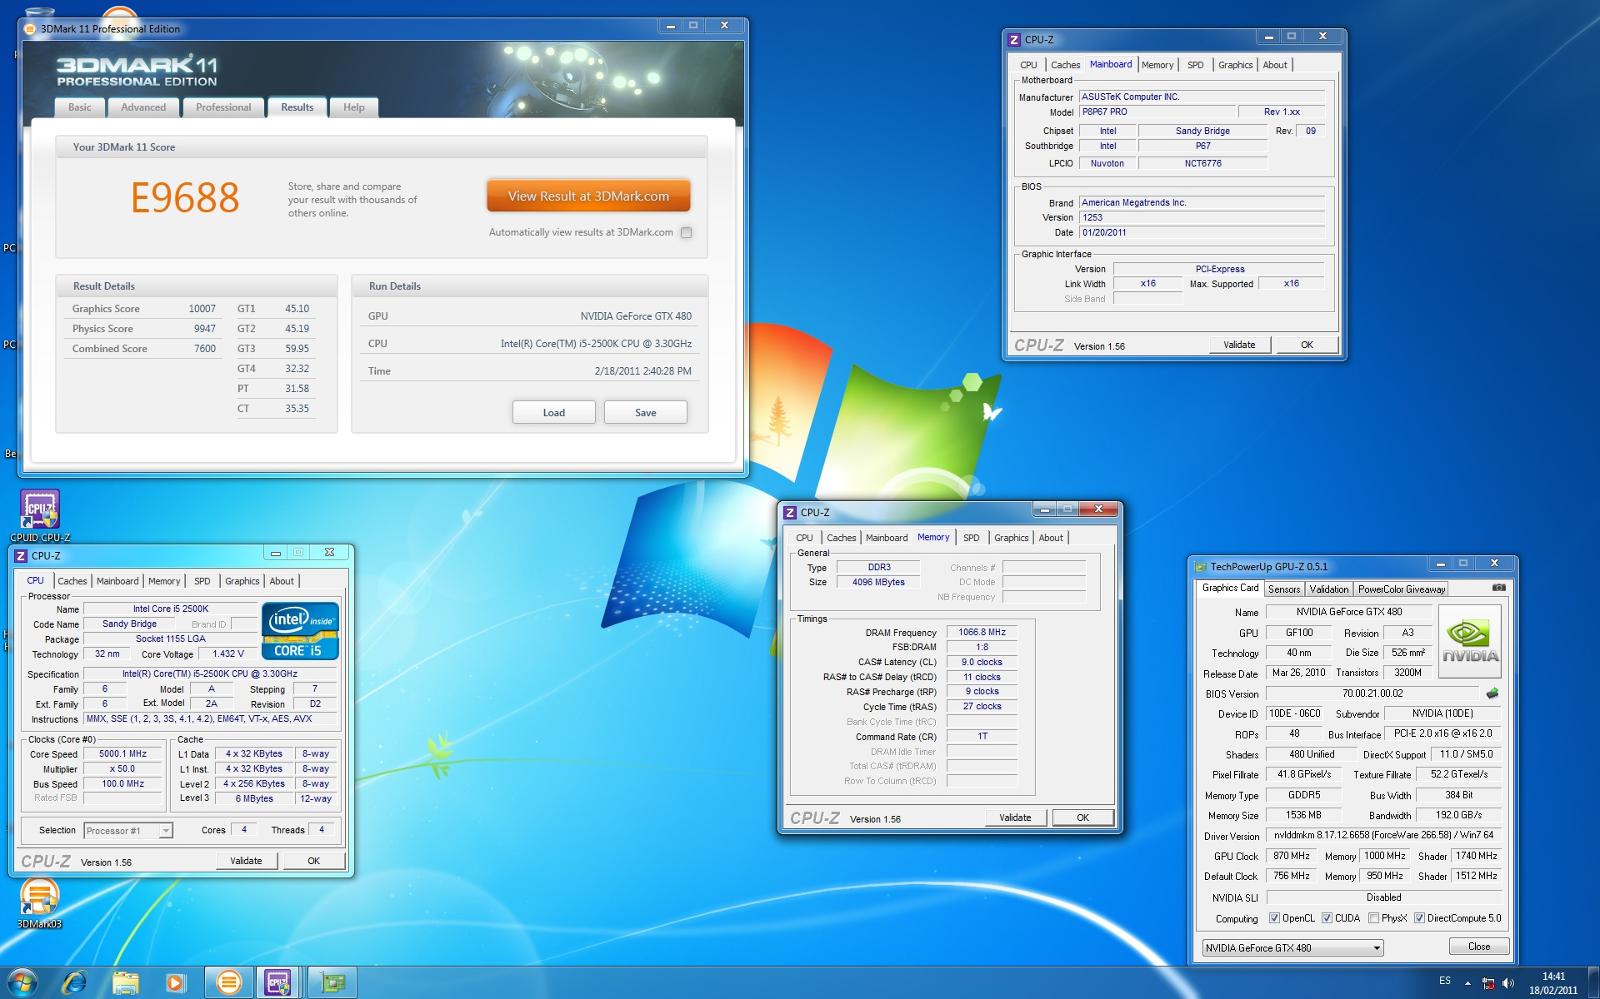The height and width of the screenshot is (999, 1600).
Task: Click Validate in processor CPU-Z window
Action: click(x=246, y=860)
